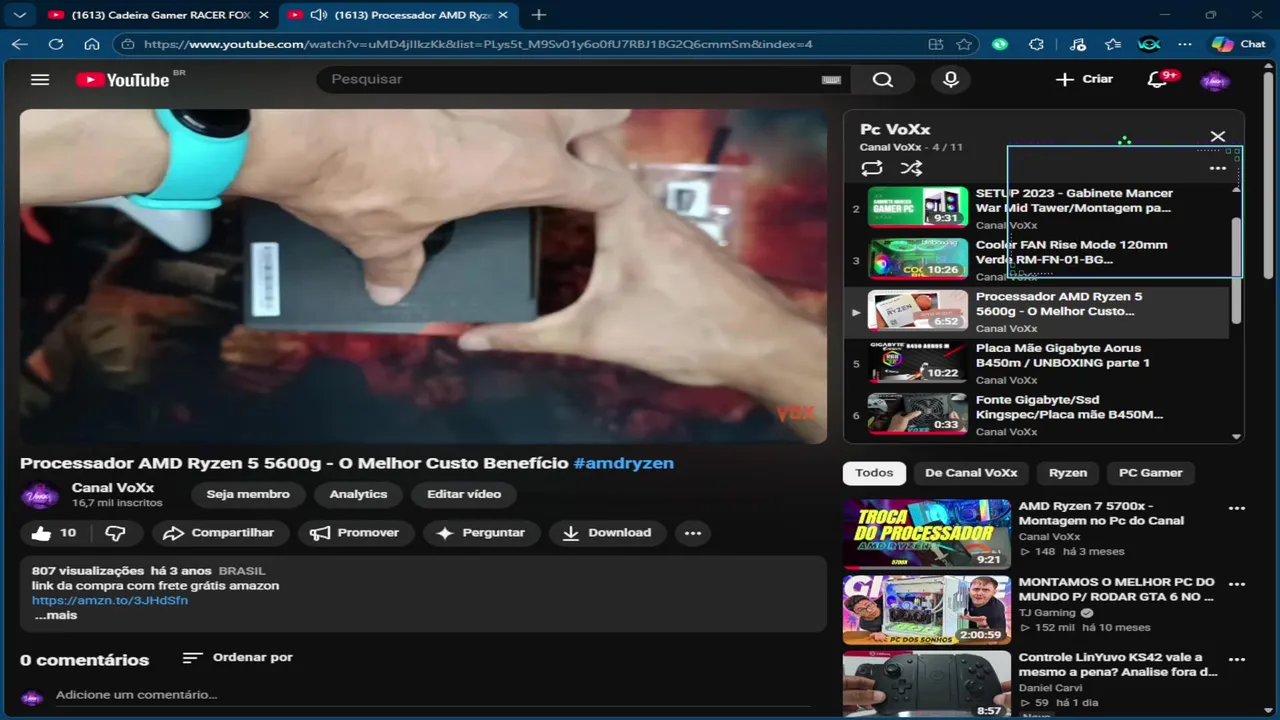
Task: Open Canal VoXx channel avatar under video
Action: pos(40,495)
